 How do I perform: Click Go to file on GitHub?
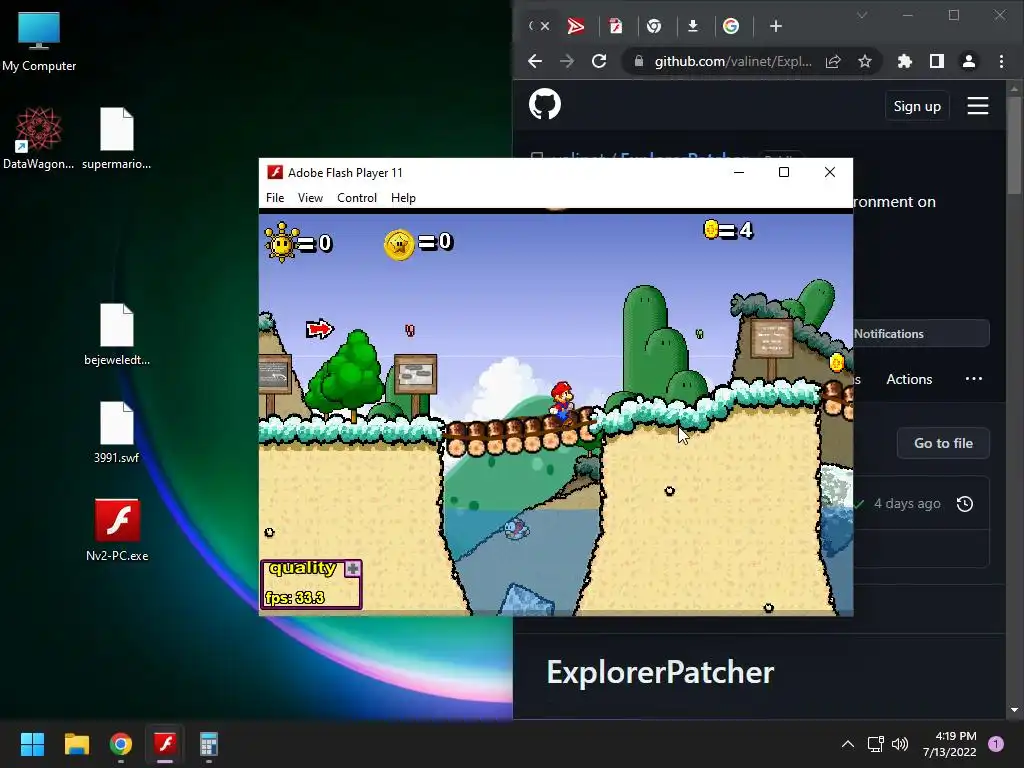[943, 443]
